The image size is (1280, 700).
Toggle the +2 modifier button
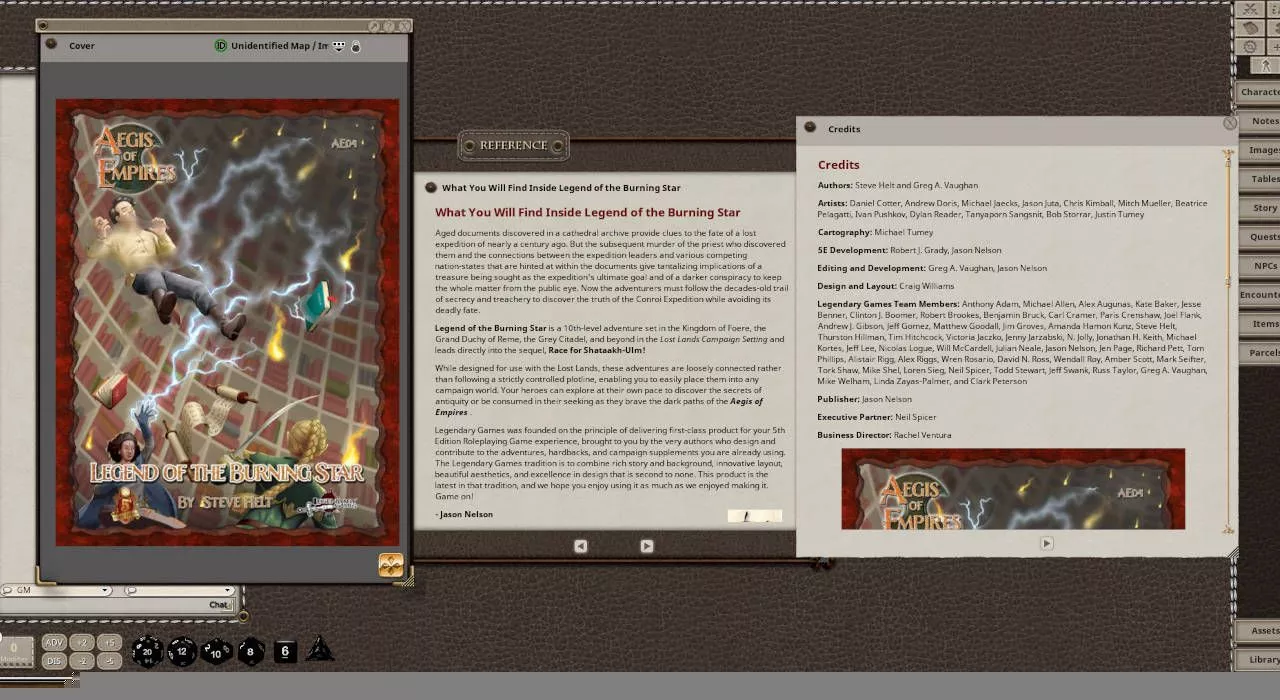click(x=82, y=643)
